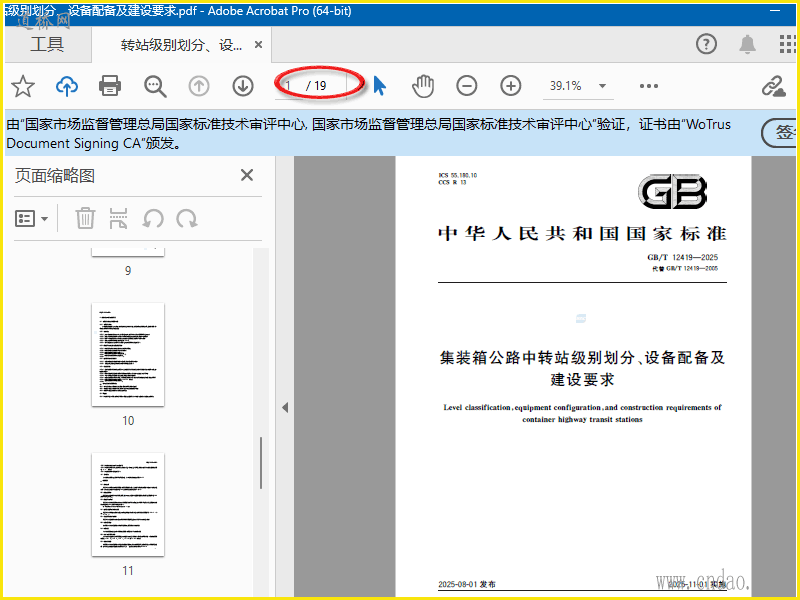Image resolution: width=800 pixels, height=600 pixels.
Task: Upload file to cloud icon
Action: tap(67, 86)
